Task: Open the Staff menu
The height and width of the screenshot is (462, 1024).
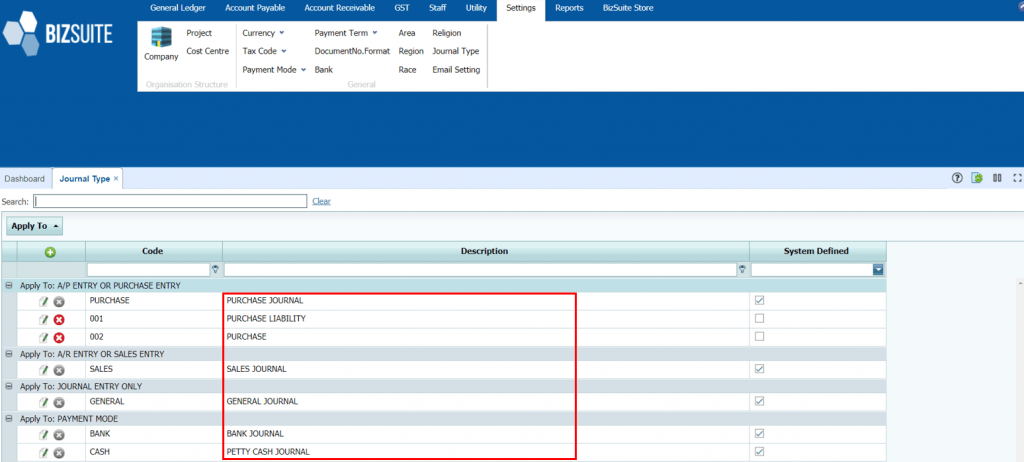Action: click(438, 8)
